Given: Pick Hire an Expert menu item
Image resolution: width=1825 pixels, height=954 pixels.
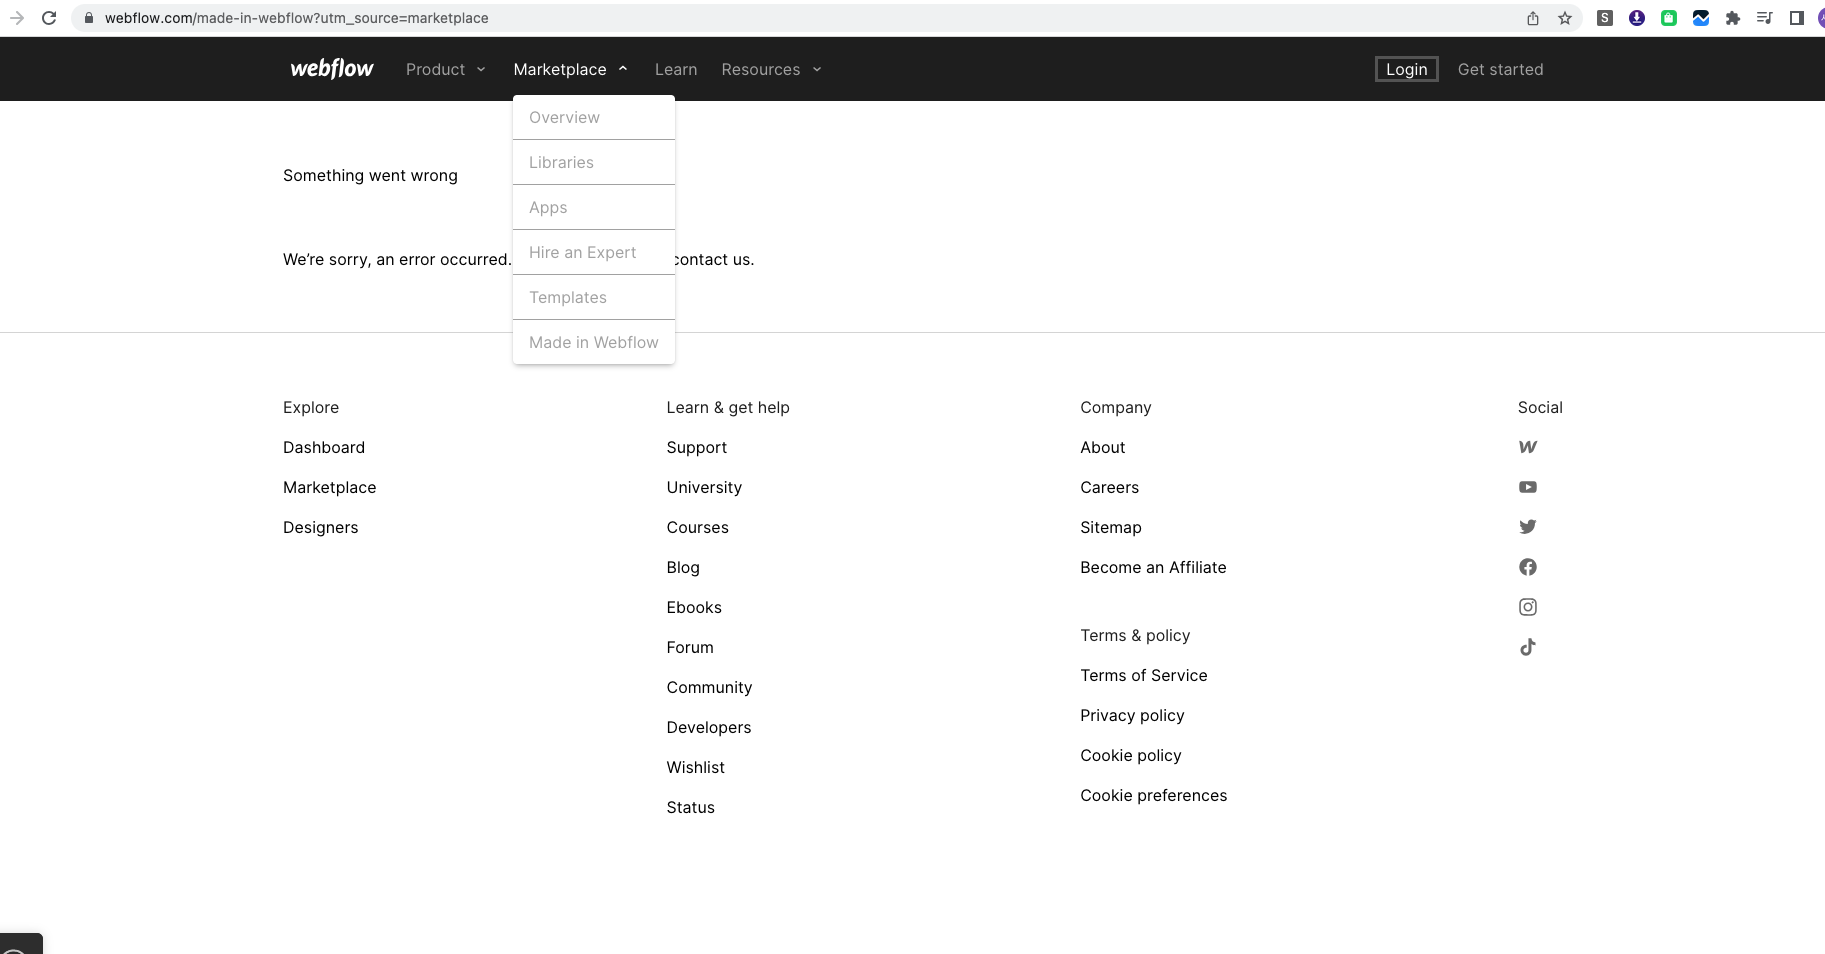Looking at the screenshot, I should (594, 253).
